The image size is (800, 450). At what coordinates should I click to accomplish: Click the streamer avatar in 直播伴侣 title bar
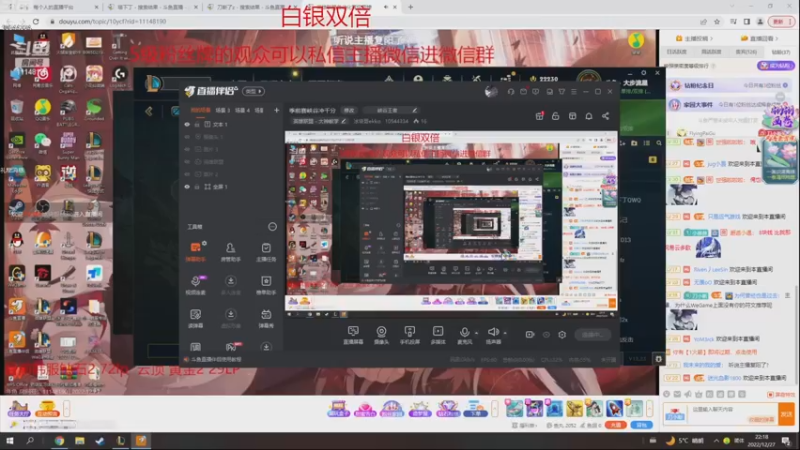491,92
